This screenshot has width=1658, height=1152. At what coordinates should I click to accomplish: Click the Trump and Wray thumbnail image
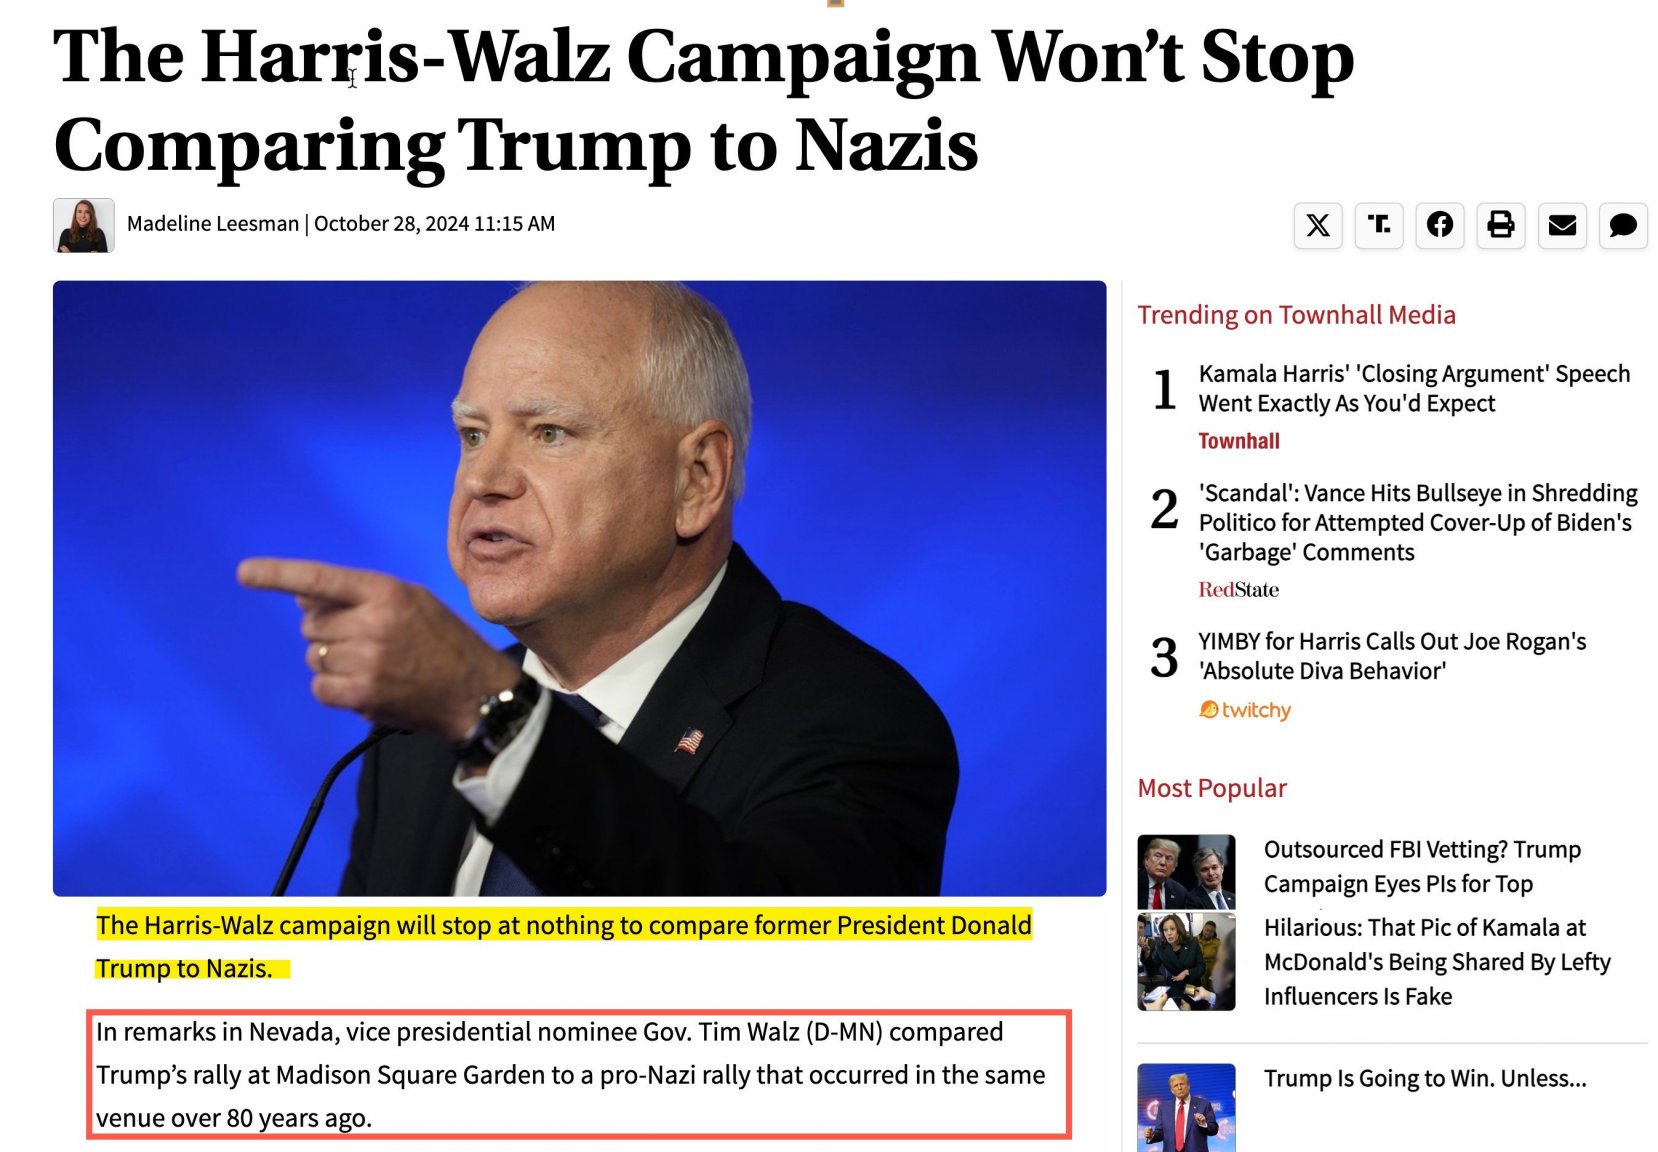tap(1186, 871)
